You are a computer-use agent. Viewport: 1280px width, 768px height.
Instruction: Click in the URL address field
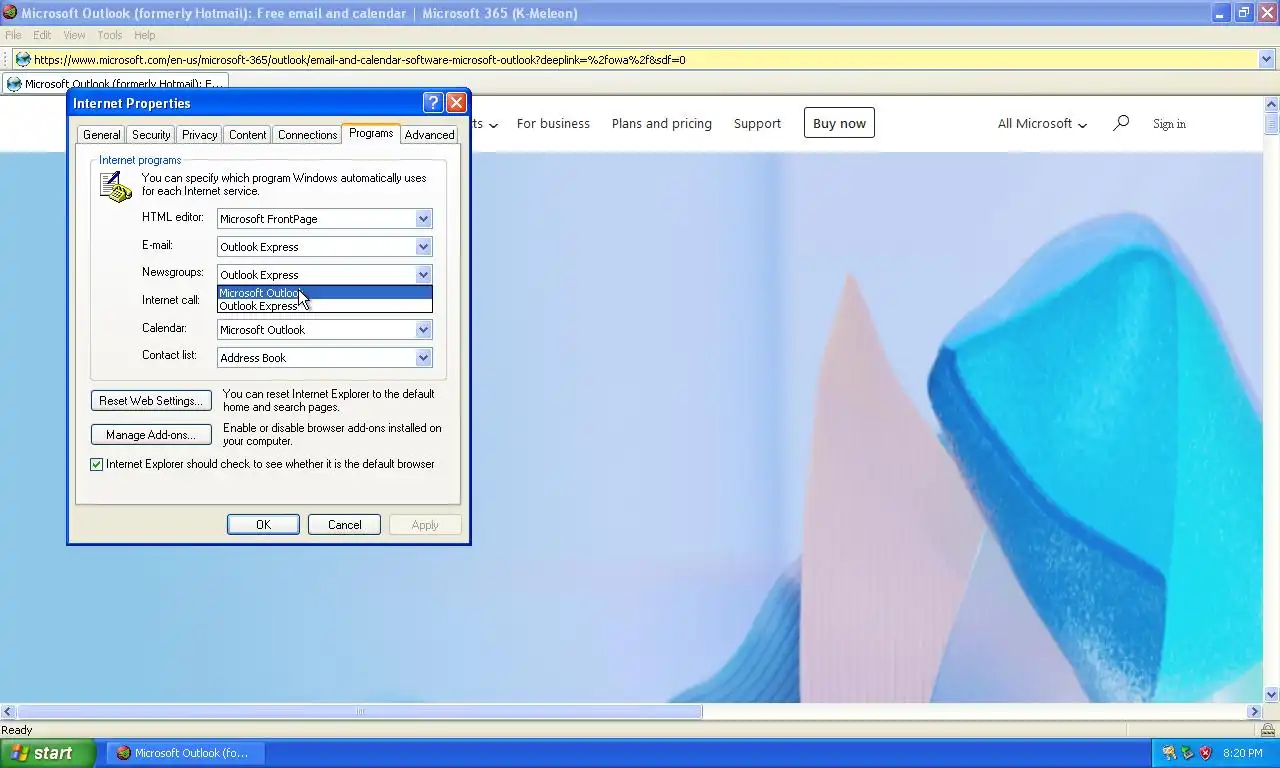pos(640,59)
